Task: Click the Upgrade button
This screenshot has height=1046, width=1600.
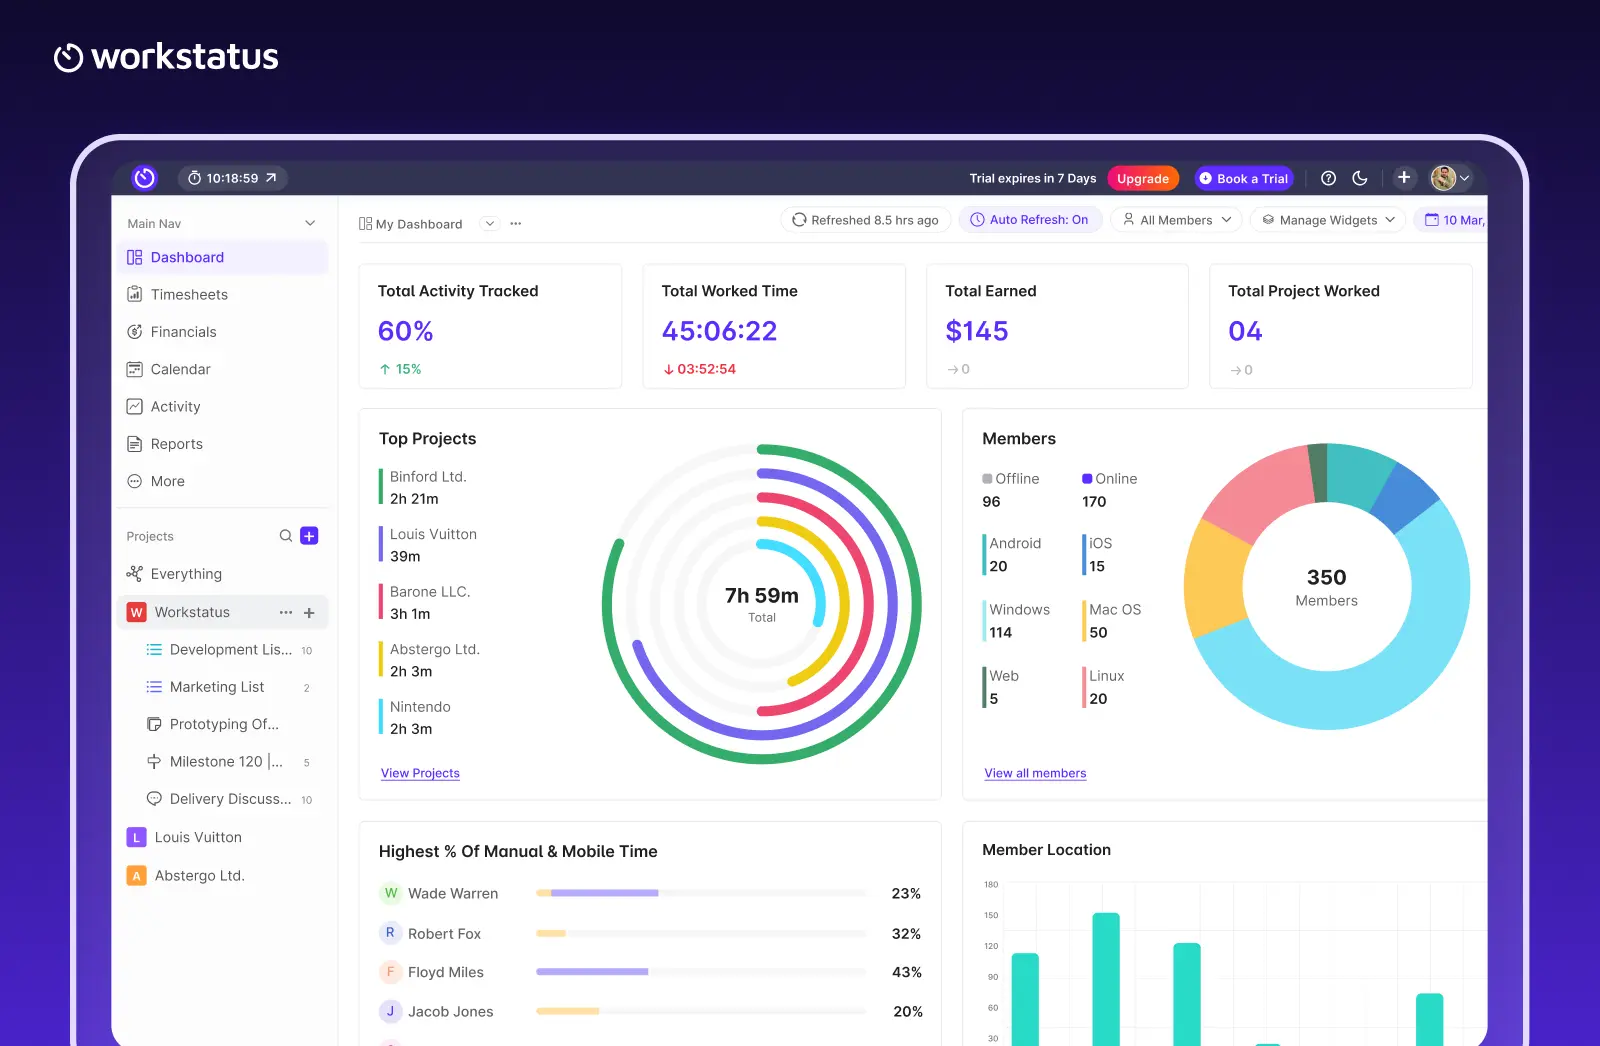Action: coord(1143,178)
